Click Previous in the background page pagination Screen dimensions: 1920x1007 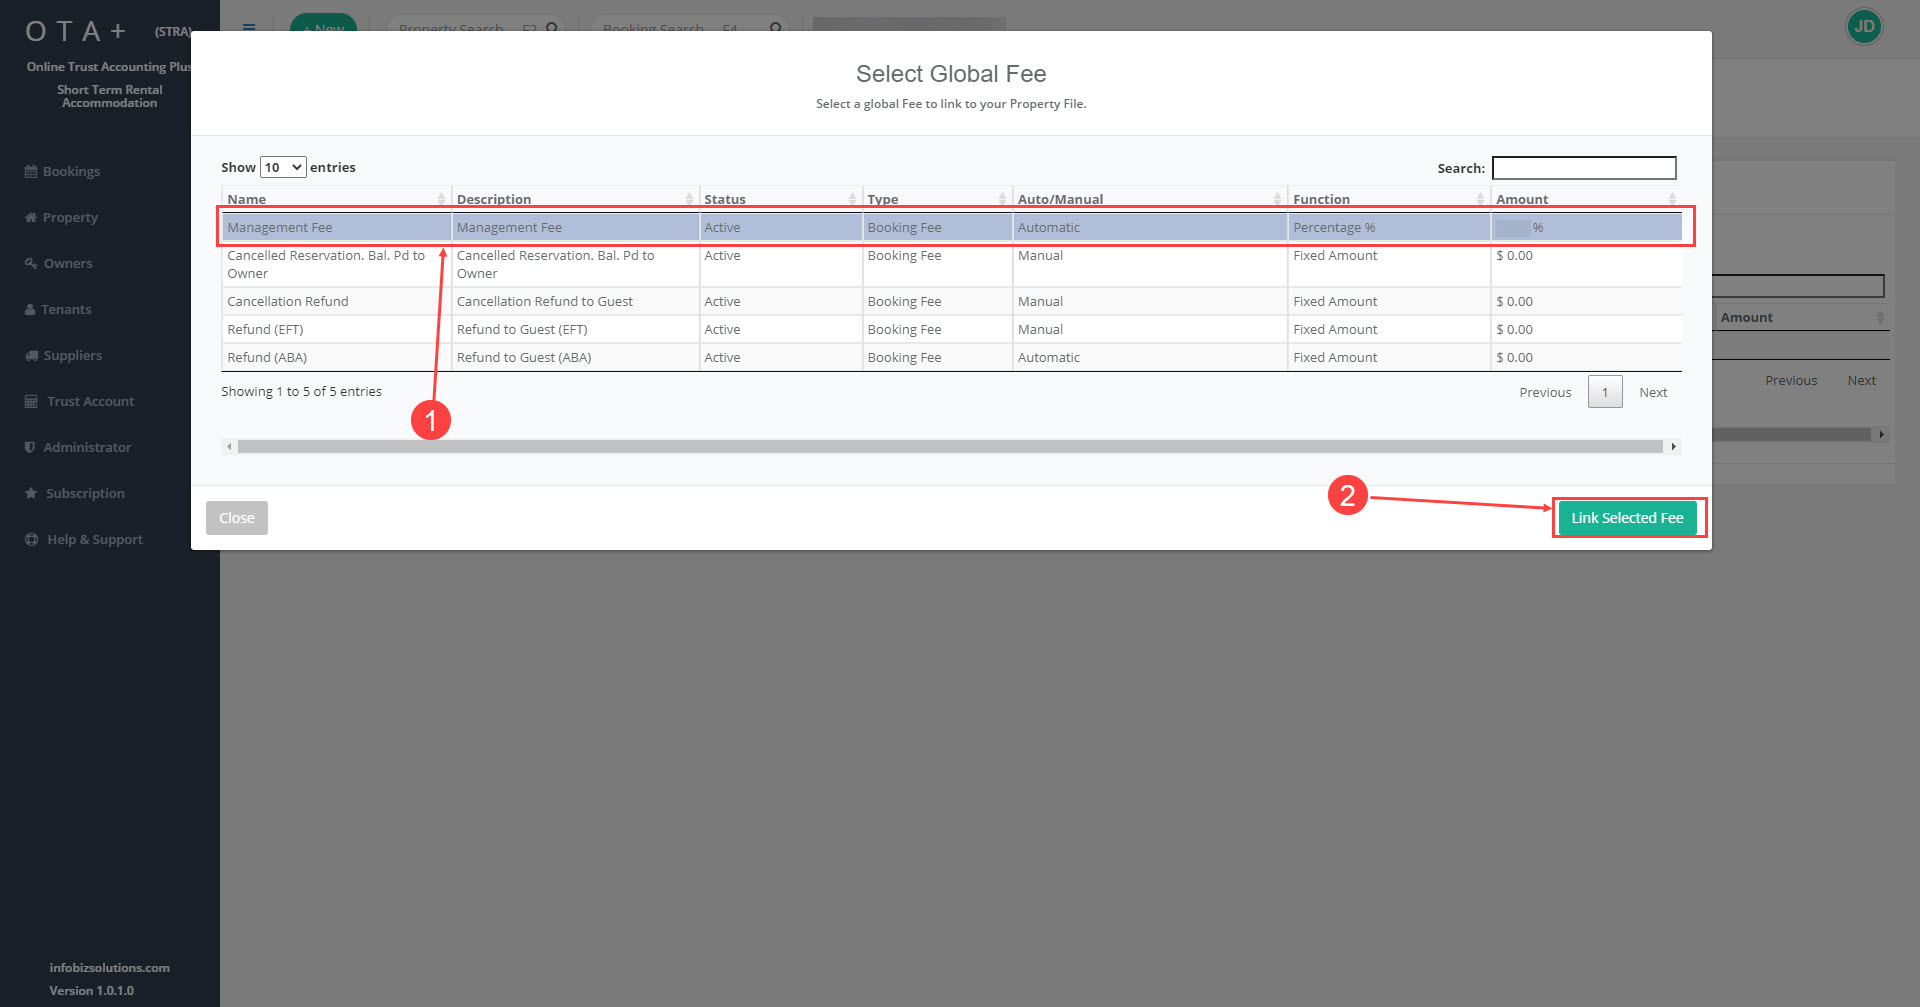click(1791, 381)
